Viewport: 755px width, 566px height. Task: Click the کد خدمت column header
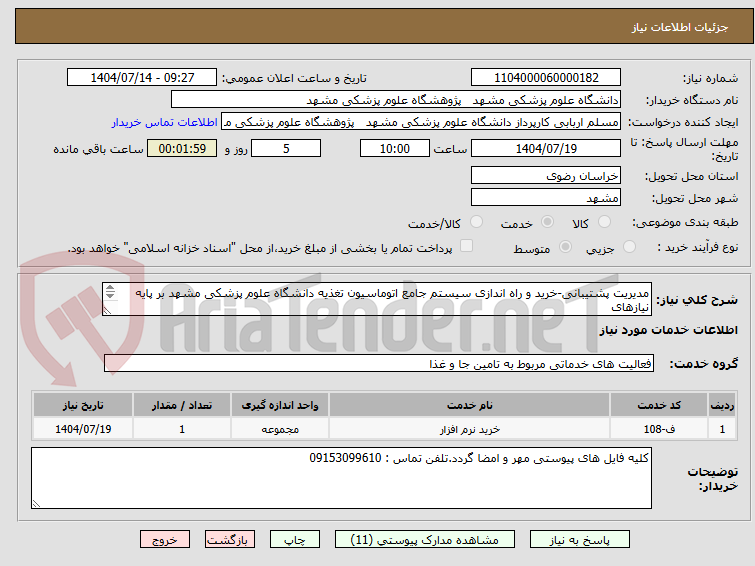pyautogui.click(x=658, y=405)
